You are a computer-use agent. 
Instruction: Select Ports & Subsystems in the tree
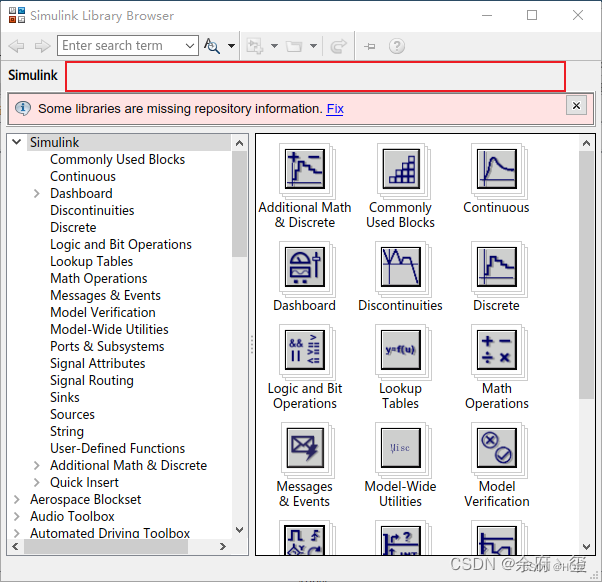point(107,346)
